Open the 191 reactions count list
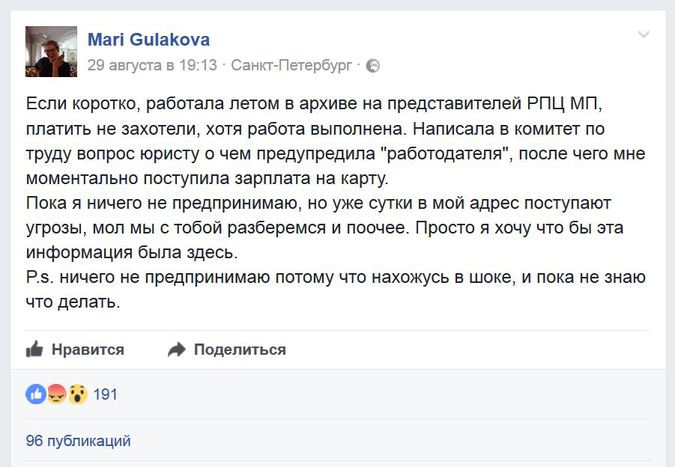This screenshot has width=675, height=467. [x=105, y=394]
